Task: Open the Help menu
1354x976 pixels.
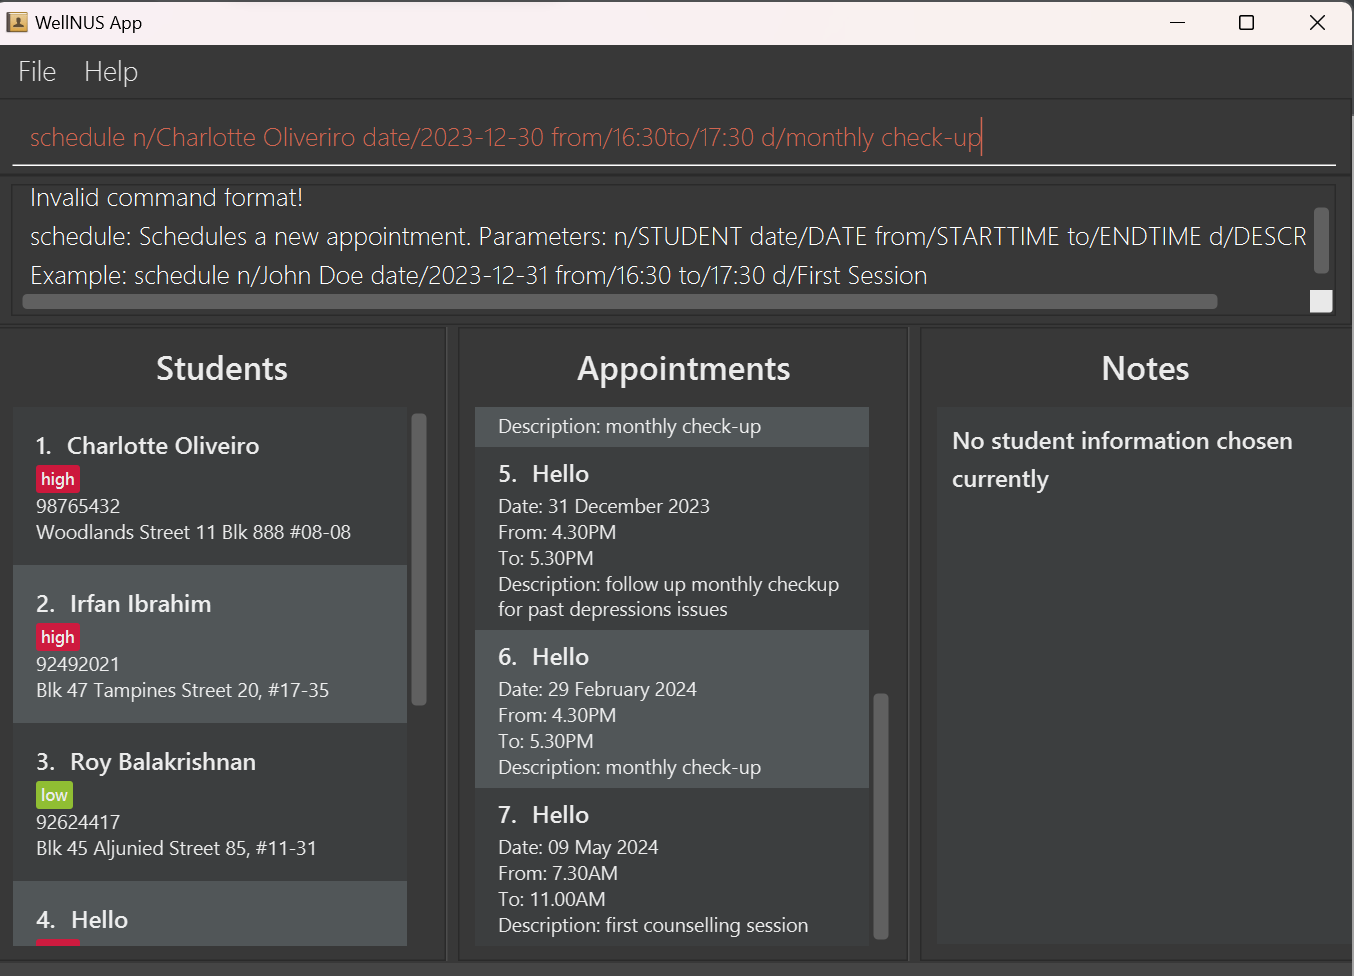Action: [111, 72]
